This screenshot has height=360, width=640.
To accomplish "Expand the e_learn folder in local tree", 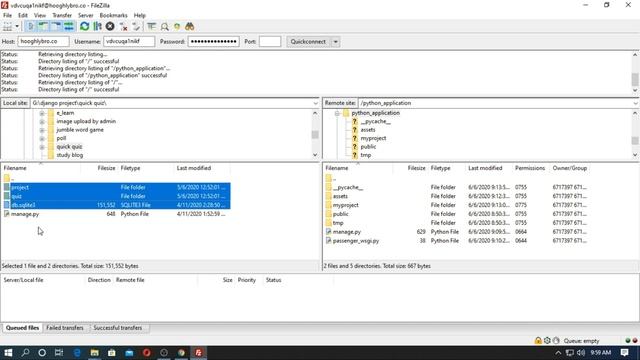I will pyautogui.click(x=42, y=113).
